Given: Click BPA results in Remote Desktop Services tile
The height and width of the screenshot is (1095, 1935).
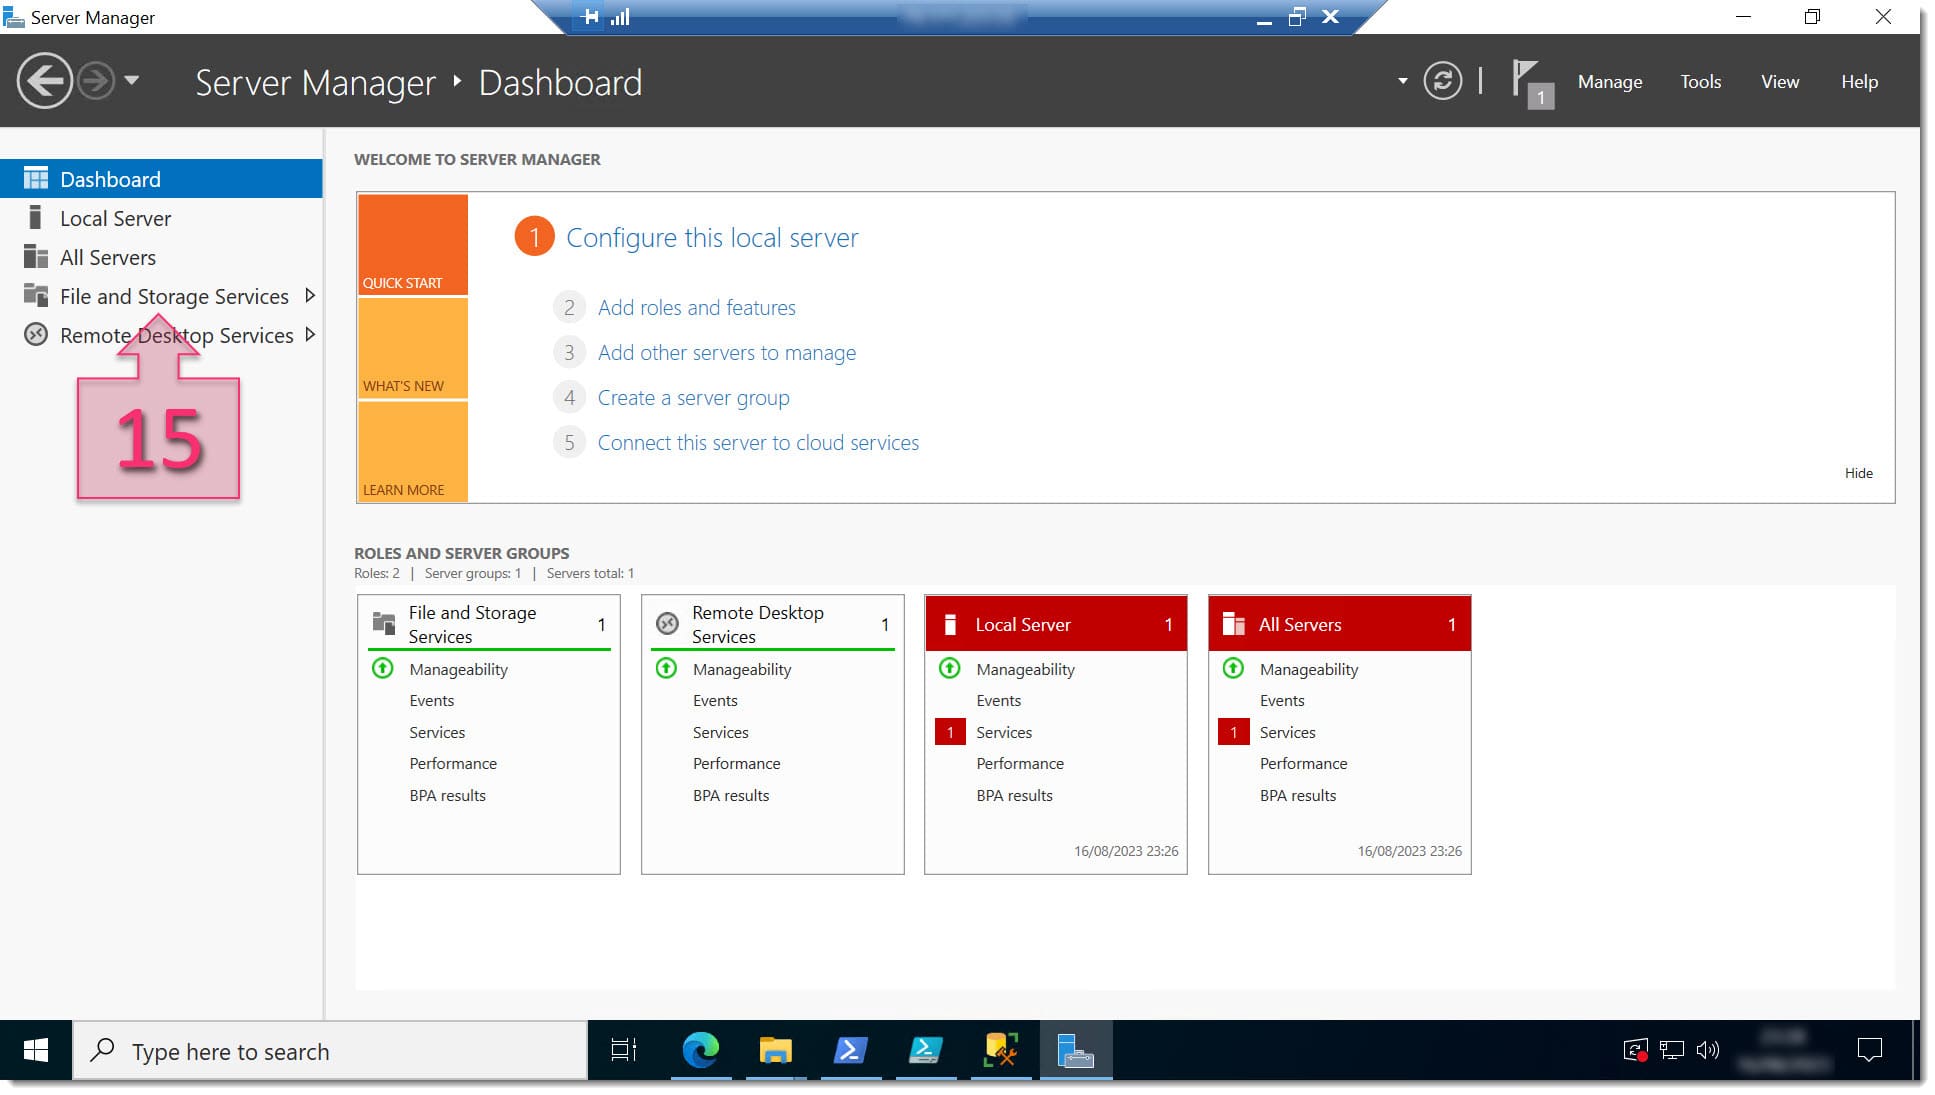Looking at the screenshot, I should pyautogui.click(x=731, y=796).
